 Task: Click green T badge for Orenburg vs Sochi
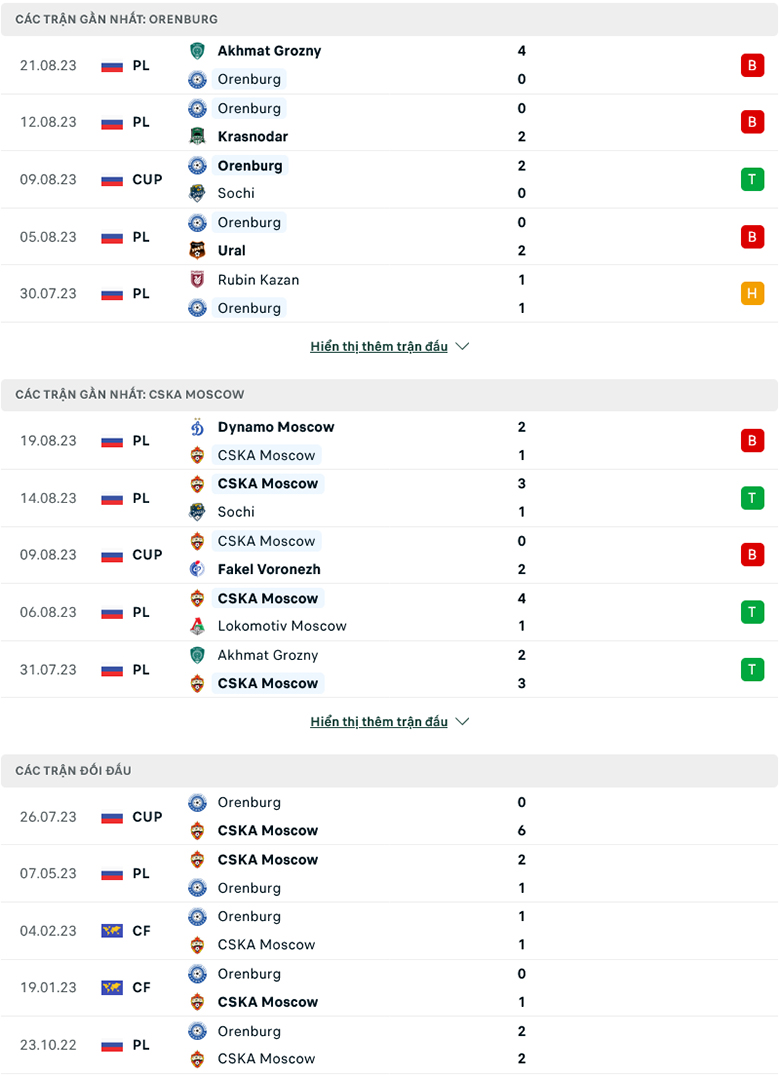(752, 179)
